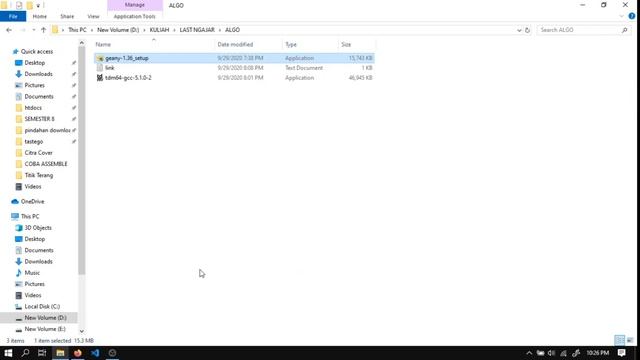The image size is (640, 360).
Task: Switch to Large icons view layout
Action: tap(630, 340)
